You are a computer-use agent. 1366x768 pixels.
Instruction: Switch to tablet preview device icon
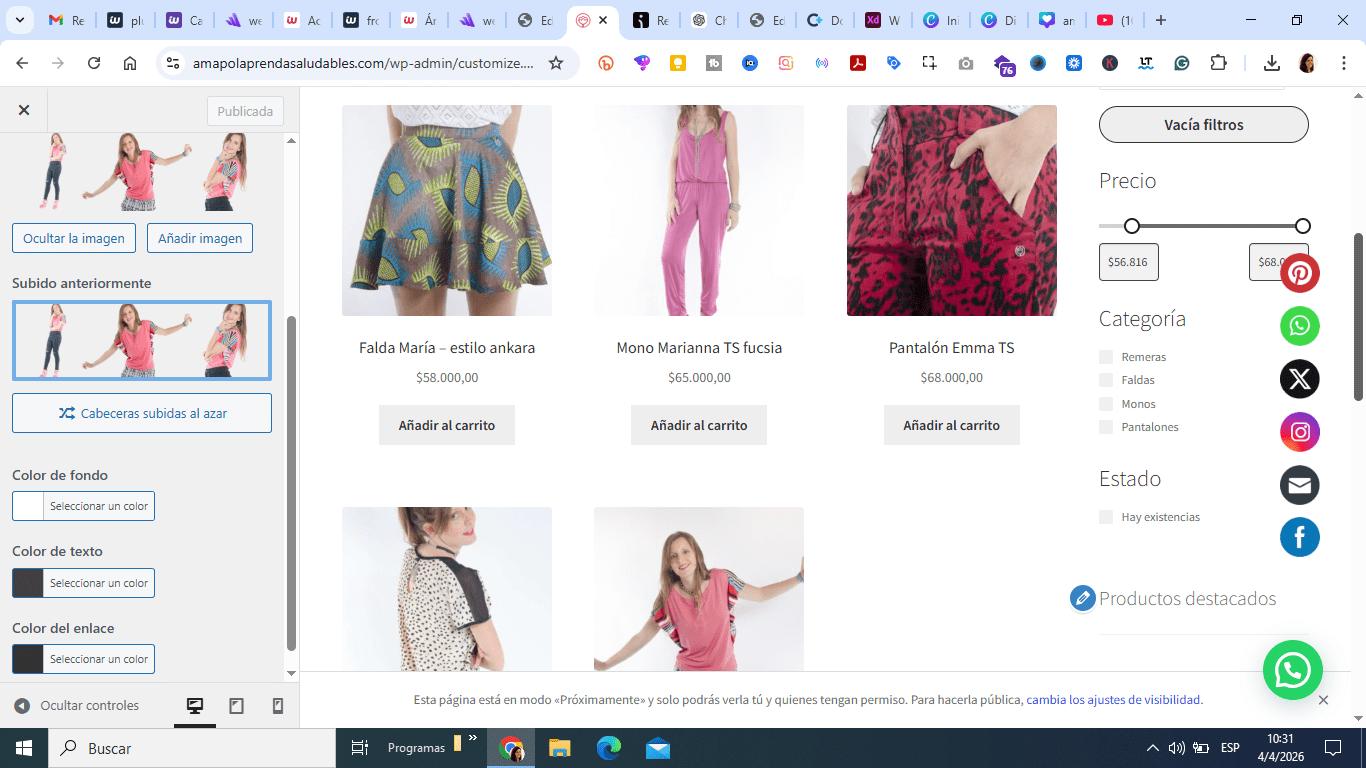pyautogui.click(x=237, y=706)
